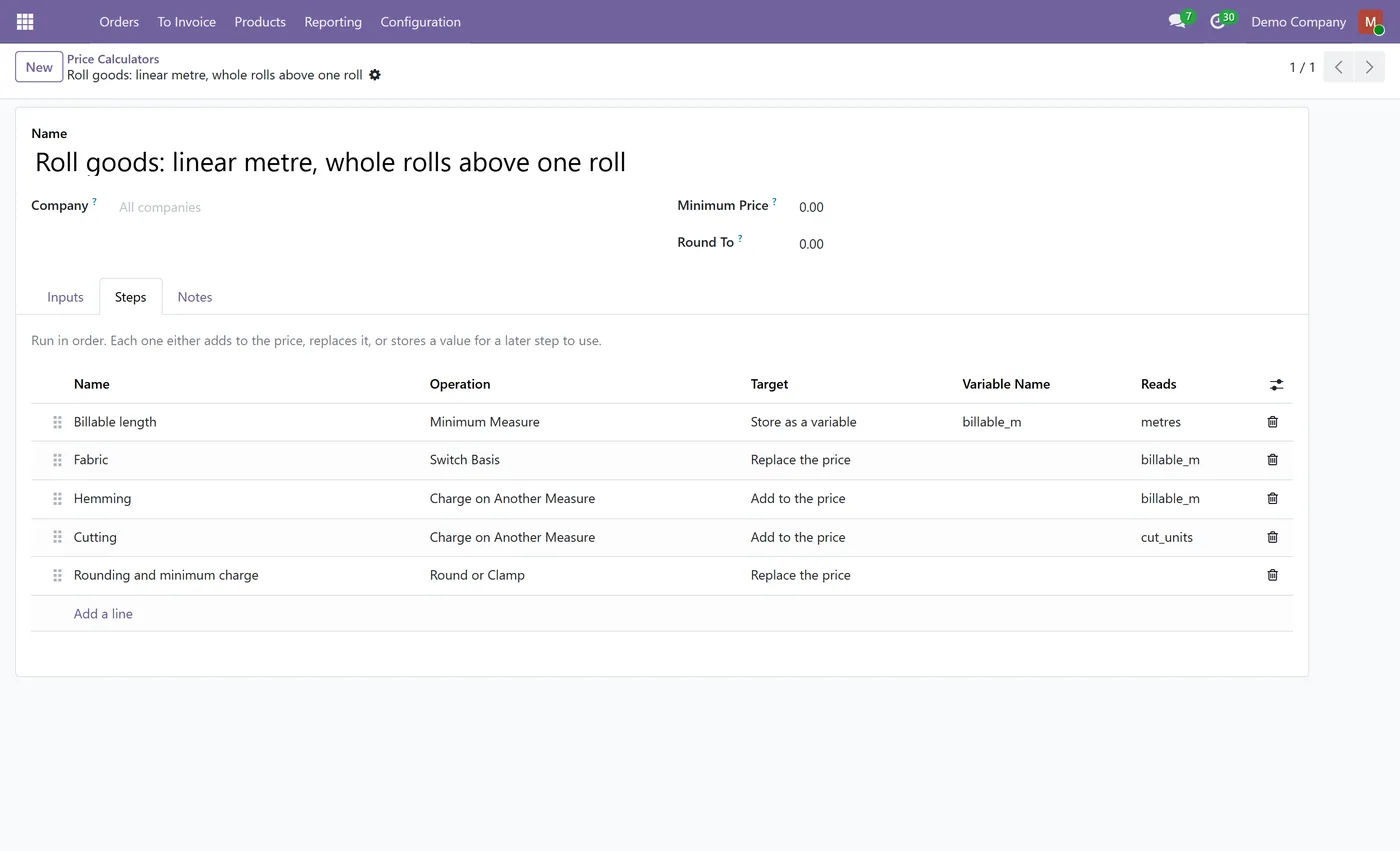Delete the Hemming step row
Screen dimensions: 1400x851
point(1272,498)
